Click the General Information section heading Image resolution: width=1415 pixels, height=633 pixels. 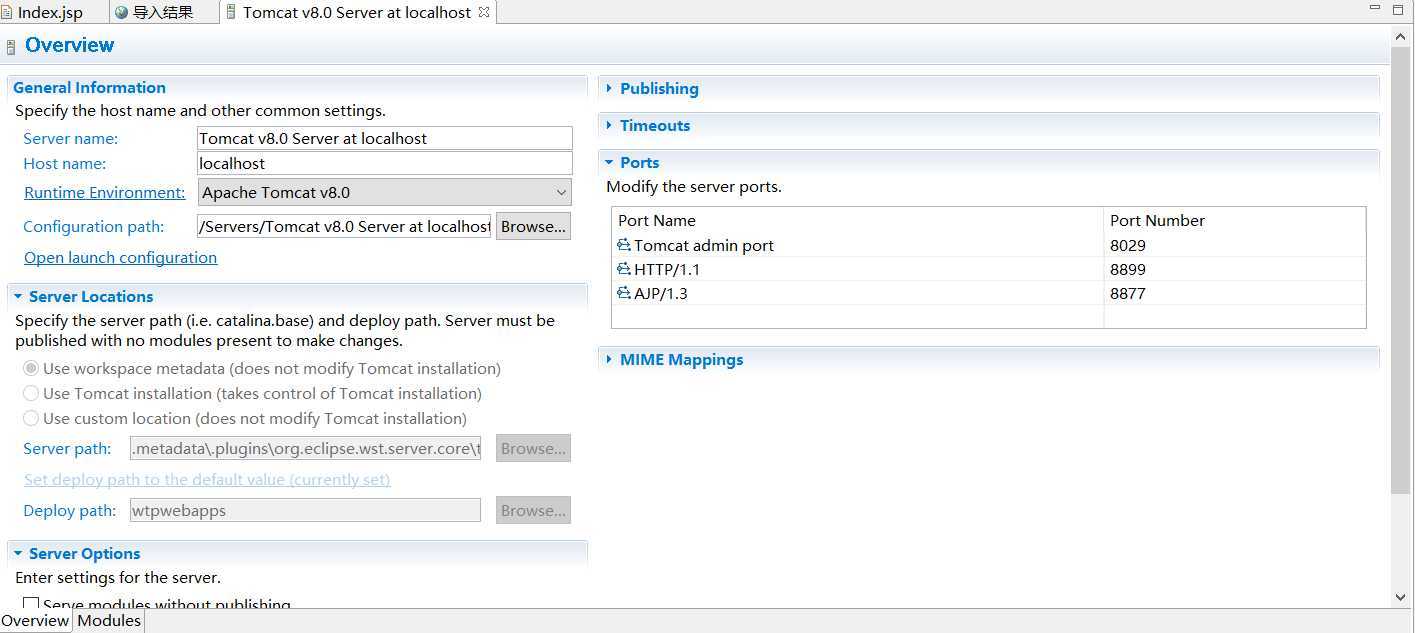(x=89, y=87)
